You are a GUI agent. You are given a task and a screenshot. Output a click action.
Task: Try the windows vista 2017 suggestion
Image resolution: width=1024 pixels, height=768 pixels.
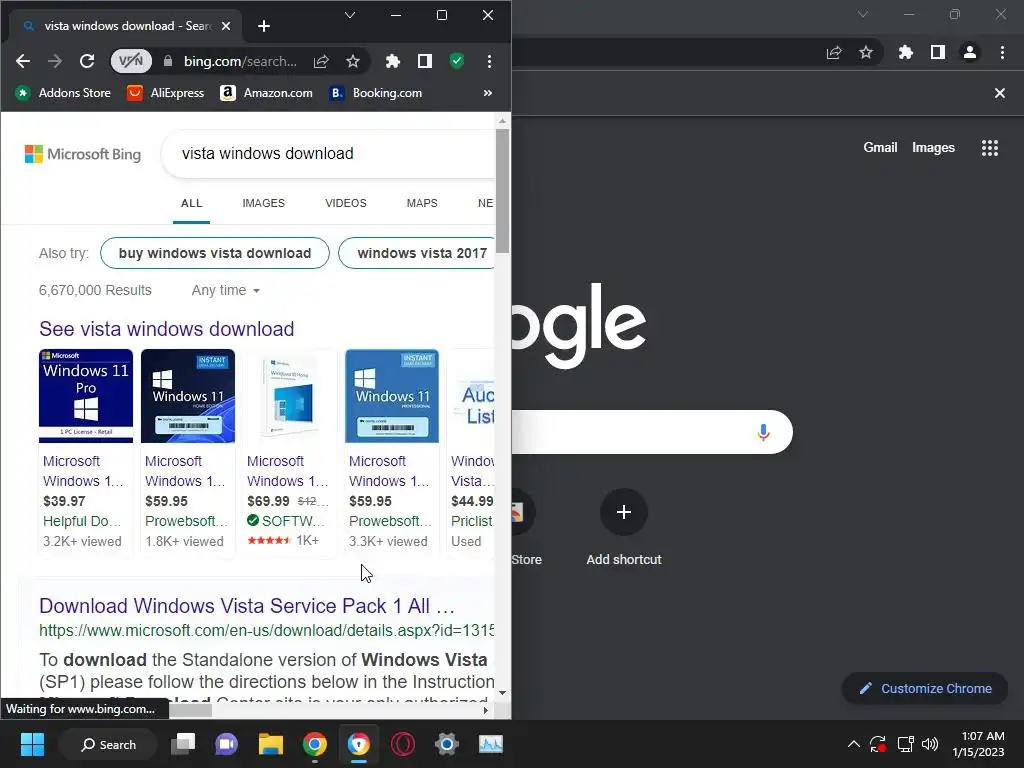click(x=418, y=253)
